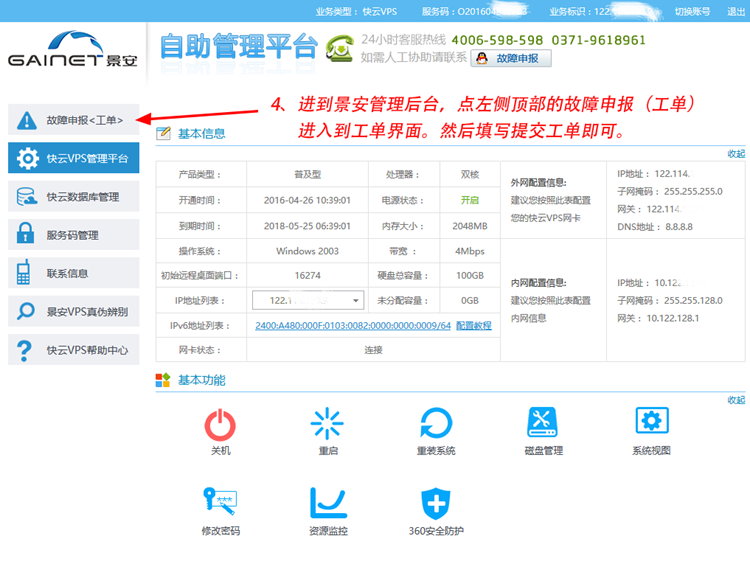Open the IP地址列表 dropdown
Image resolution: width=750 pixels, height=564 pixels.
coord(308,300)
